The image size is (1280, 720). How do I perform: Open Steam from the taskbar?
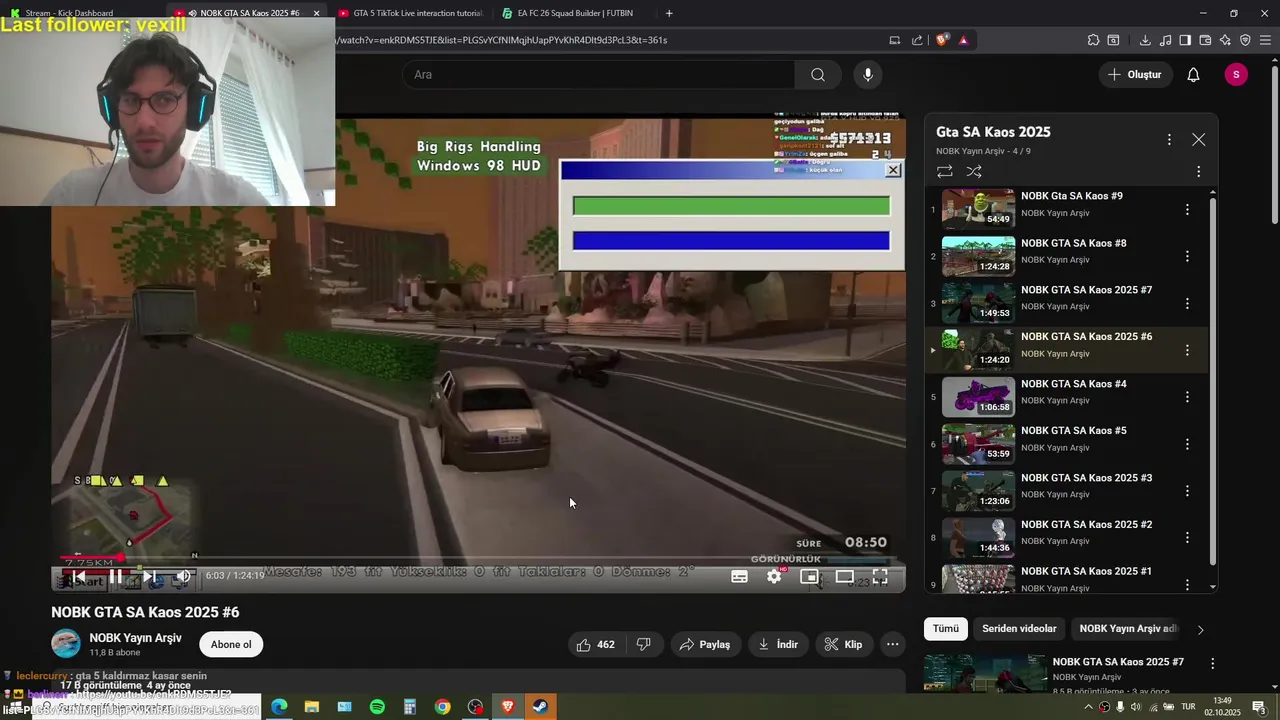pyautogui.click(x=539, y=707)
